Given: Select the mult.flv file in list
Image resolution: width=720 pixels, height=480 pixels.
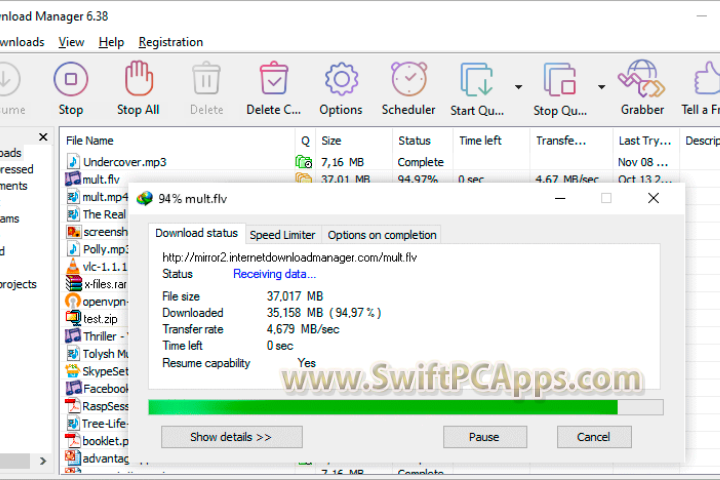Looking at the screenshot, I should pyautogui.click(x=101, y=180).
